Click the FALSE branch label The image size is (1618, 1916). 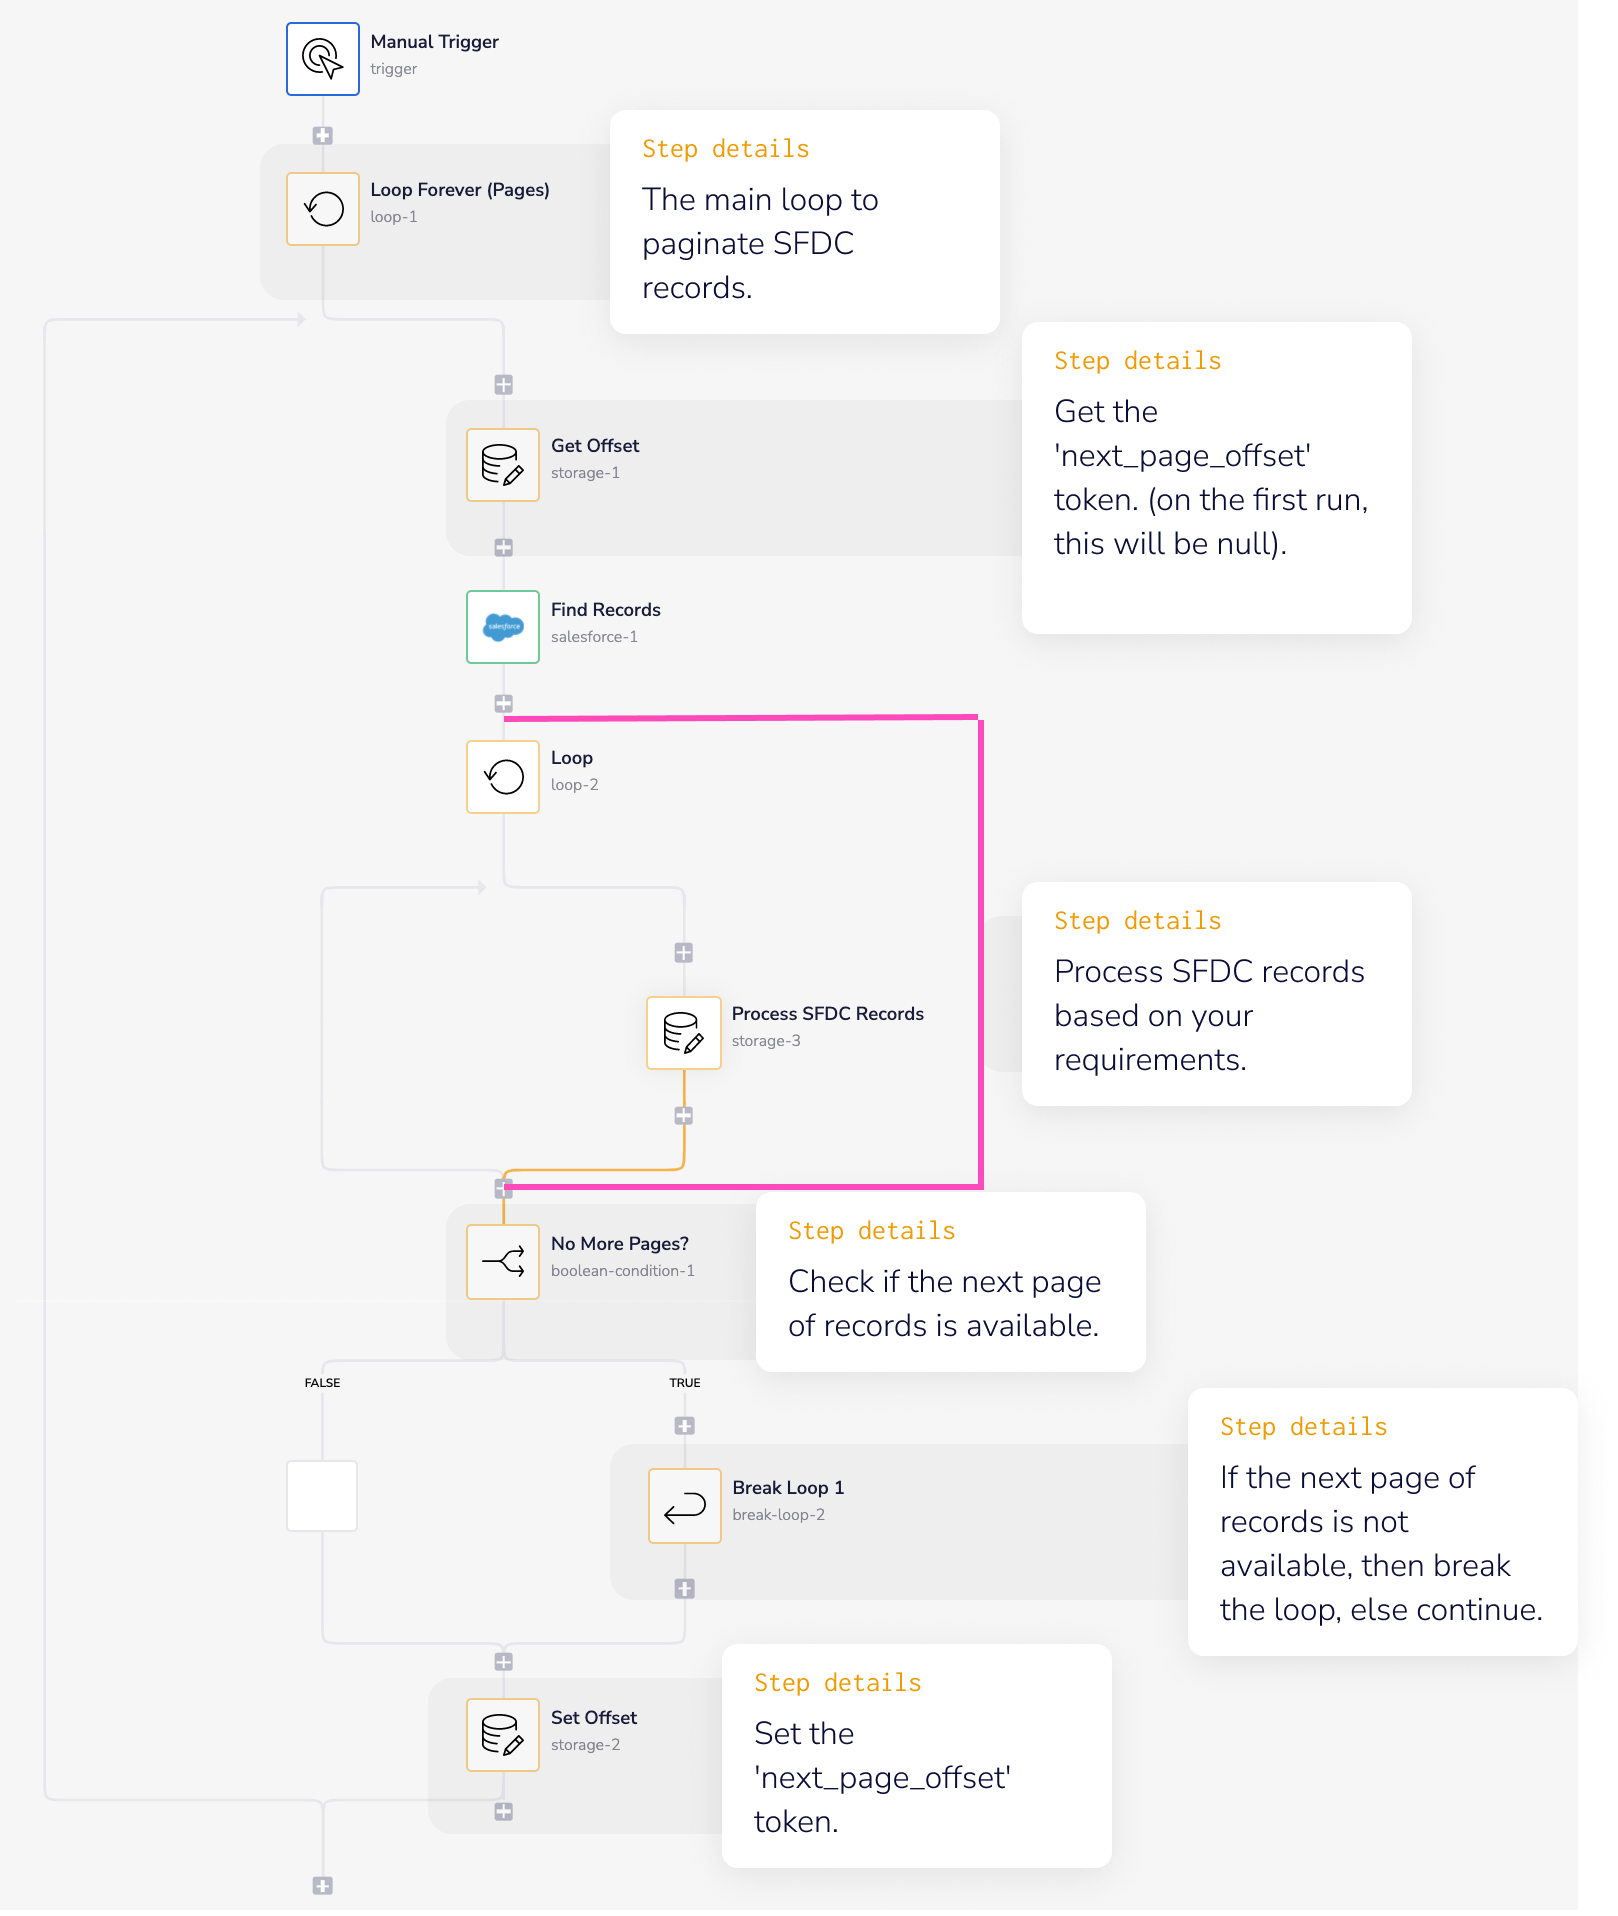point(321,1383)
